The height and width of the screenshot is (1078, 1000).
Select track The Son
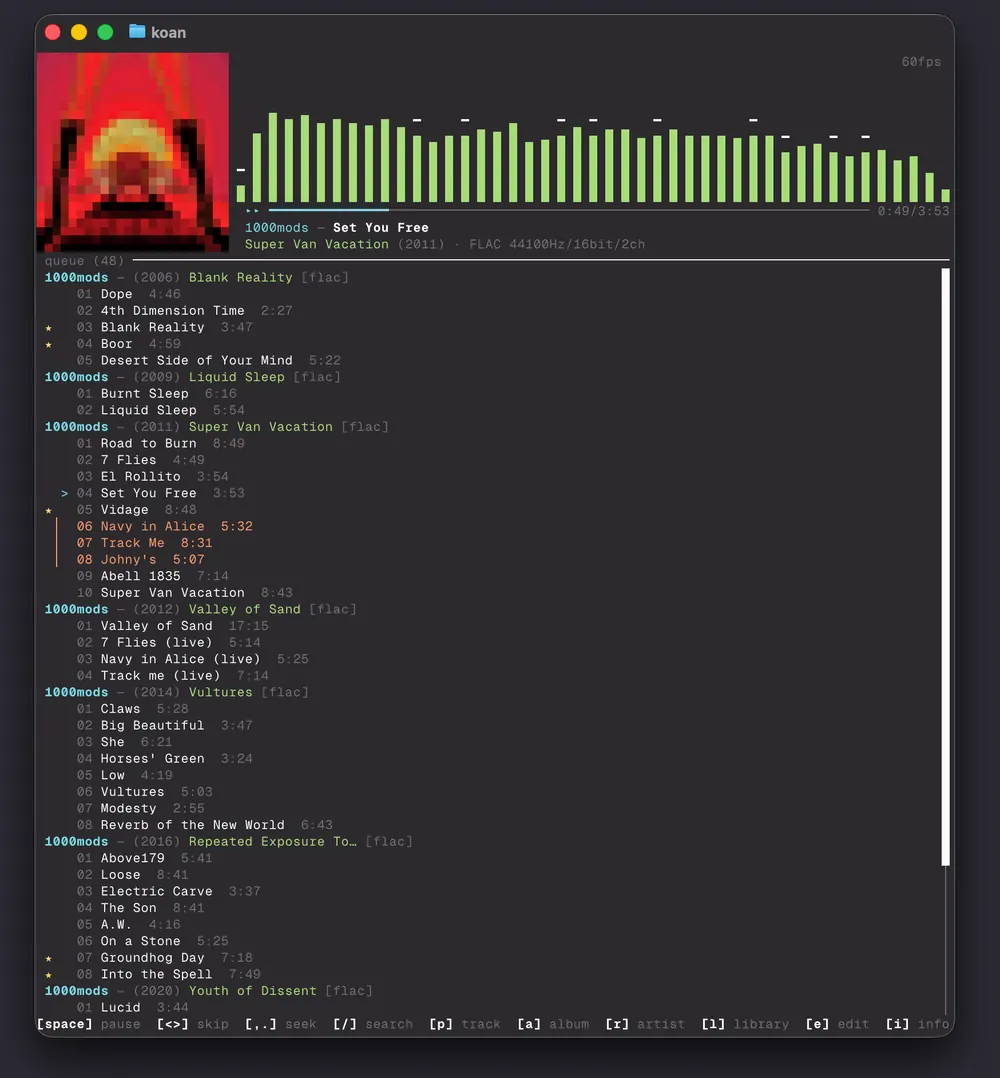(x=140, y=908)
